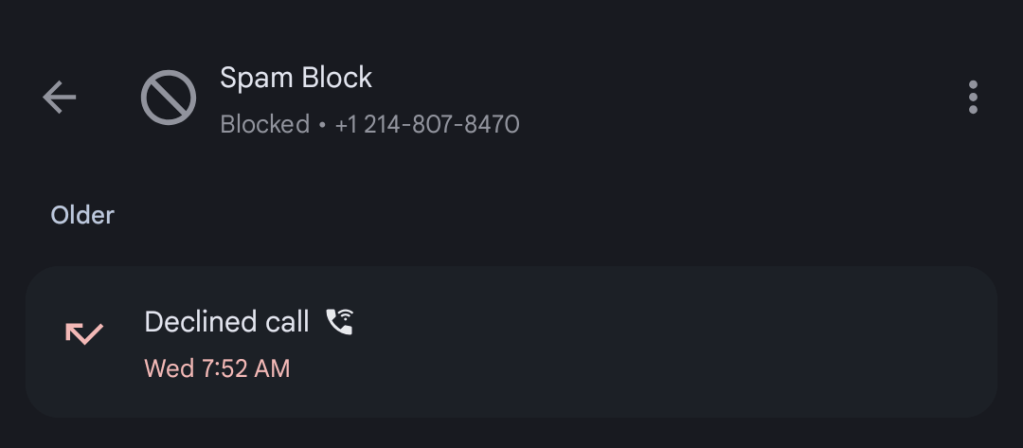
Task: Go back using the left arrow
Action: click(x=59, y=97)
